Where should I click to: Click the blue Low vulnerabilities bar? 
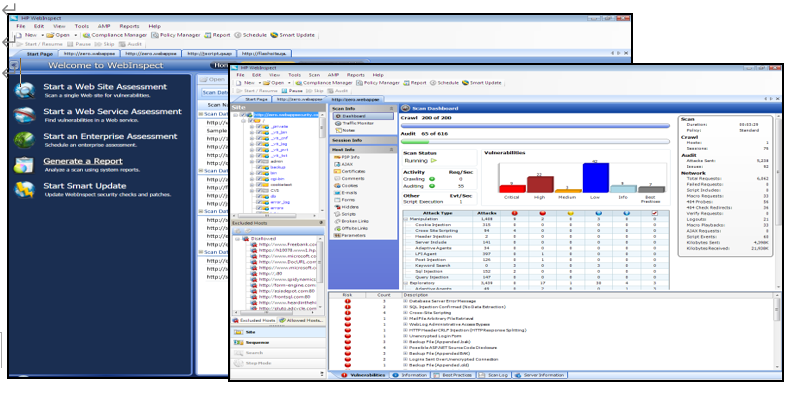point(595,177)
